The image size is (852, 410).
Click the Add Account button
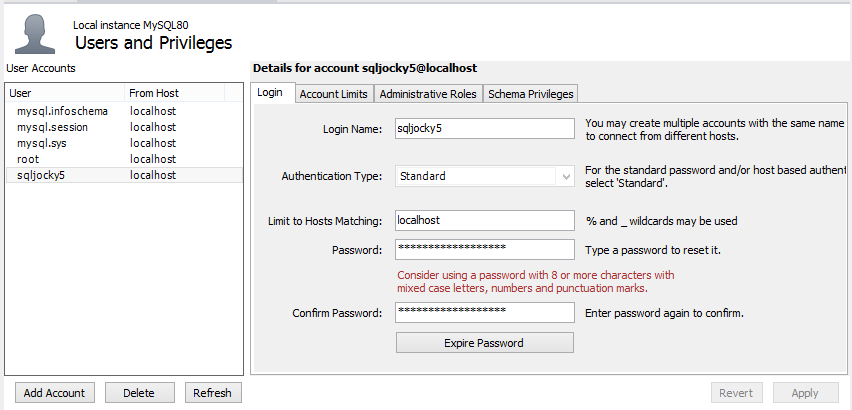(54, 393)
